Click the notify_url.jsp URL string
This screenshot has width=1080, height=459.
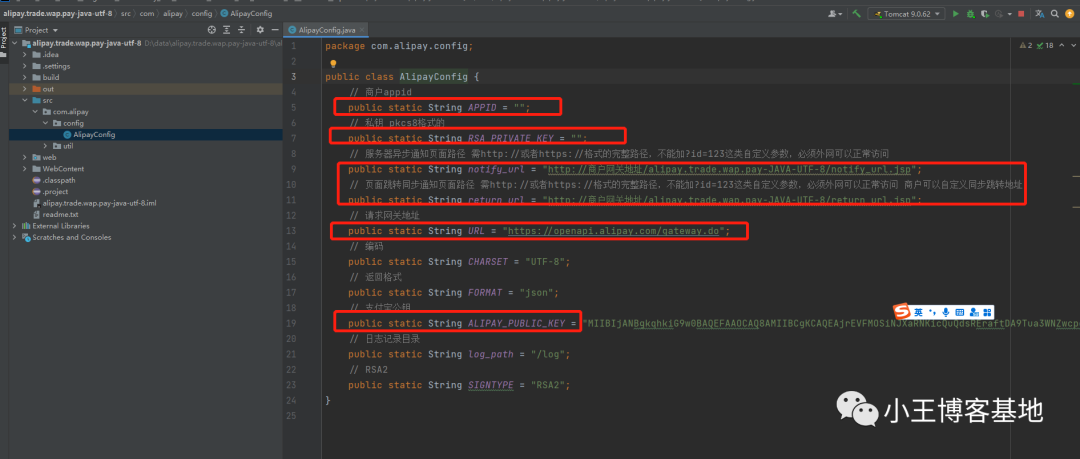731,169
